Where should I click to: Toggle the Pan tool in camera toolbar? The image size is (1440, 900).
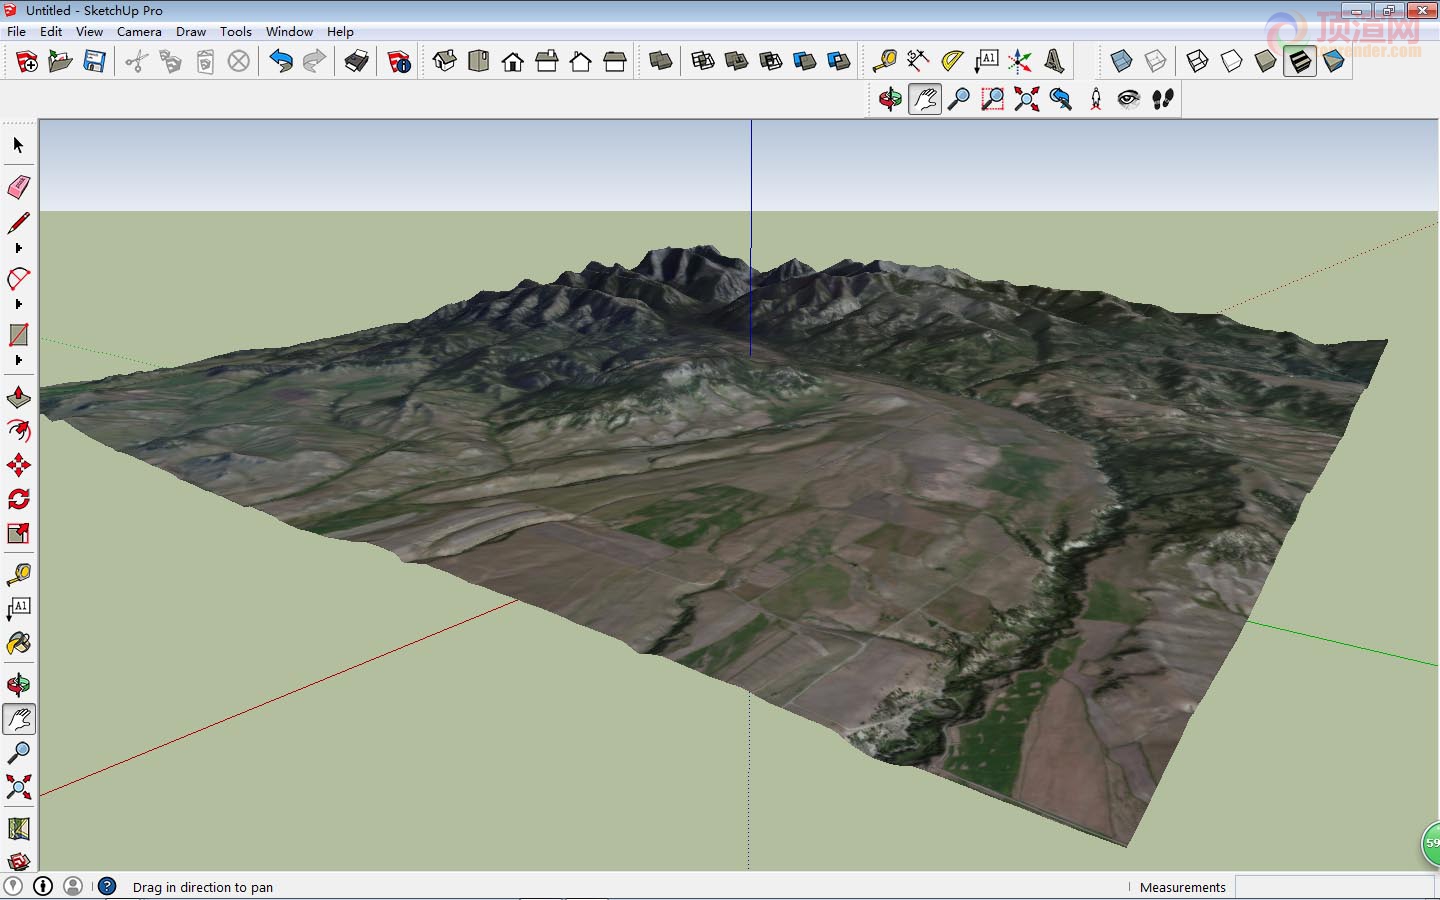click(925, 99)
